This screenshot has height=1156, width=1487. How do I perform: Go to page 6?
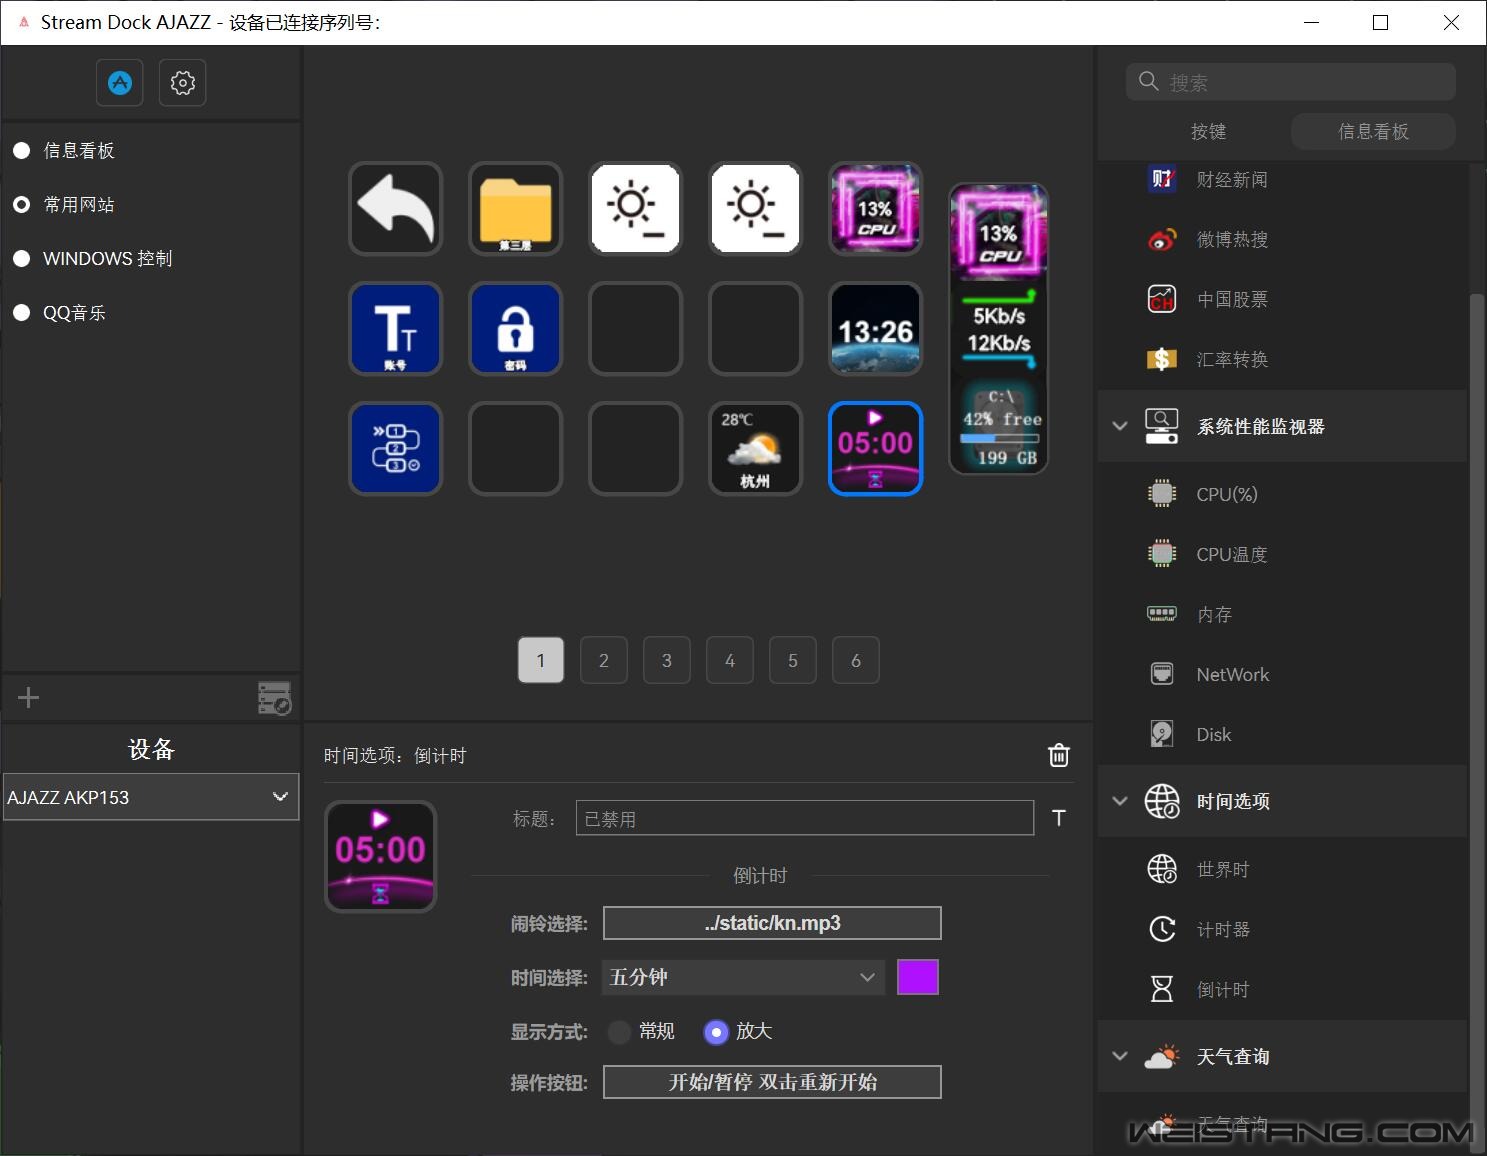tap(856, 660)
